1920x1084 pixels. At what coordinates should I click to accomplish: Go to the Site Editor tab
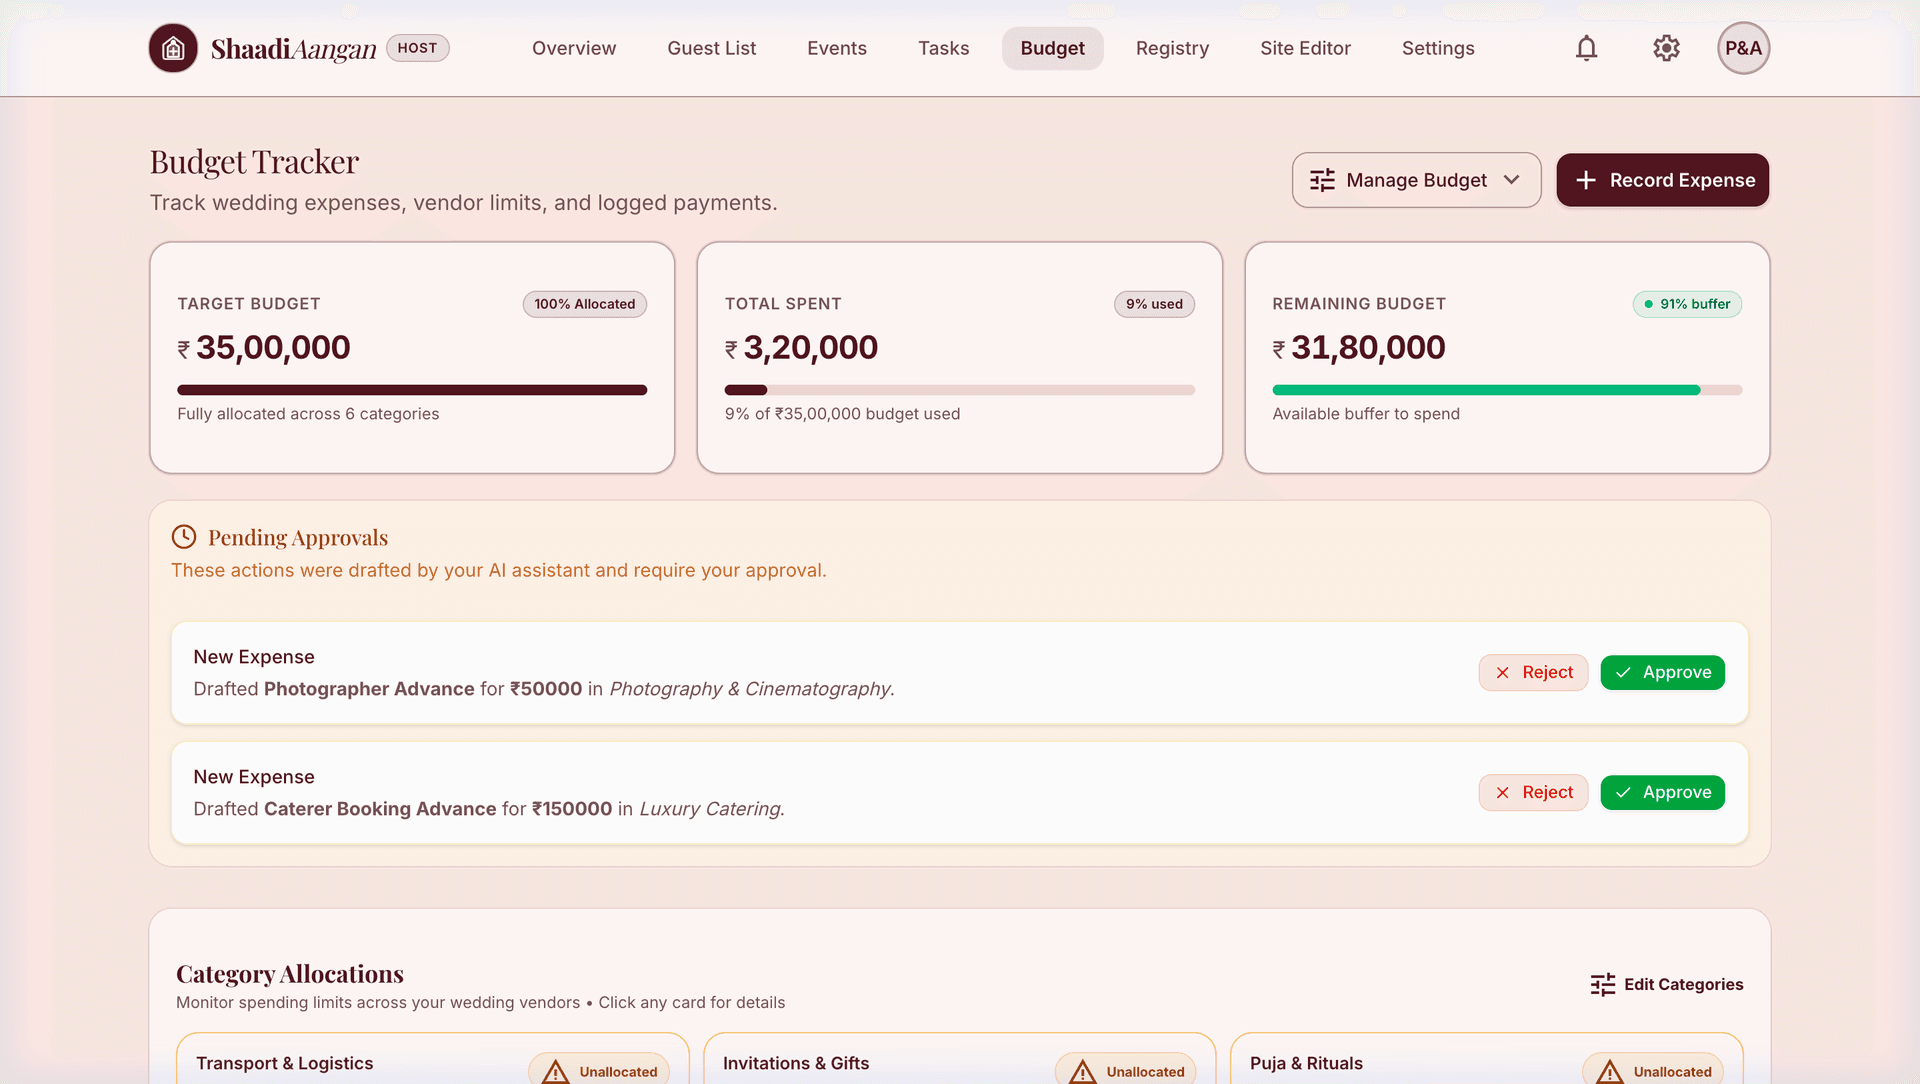click(1305, 48)
